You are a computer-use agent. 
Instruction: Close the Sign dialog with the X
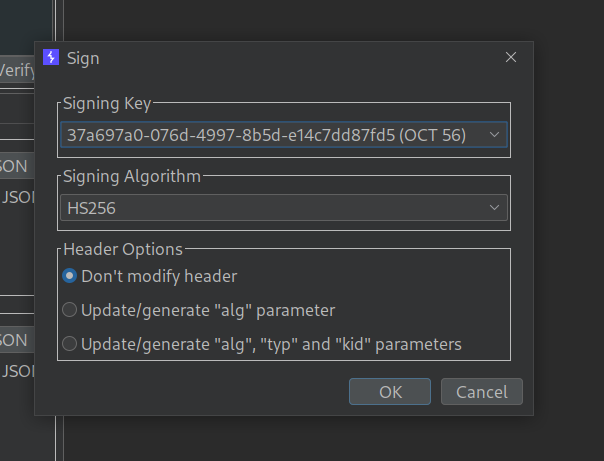tap(511, 58)
